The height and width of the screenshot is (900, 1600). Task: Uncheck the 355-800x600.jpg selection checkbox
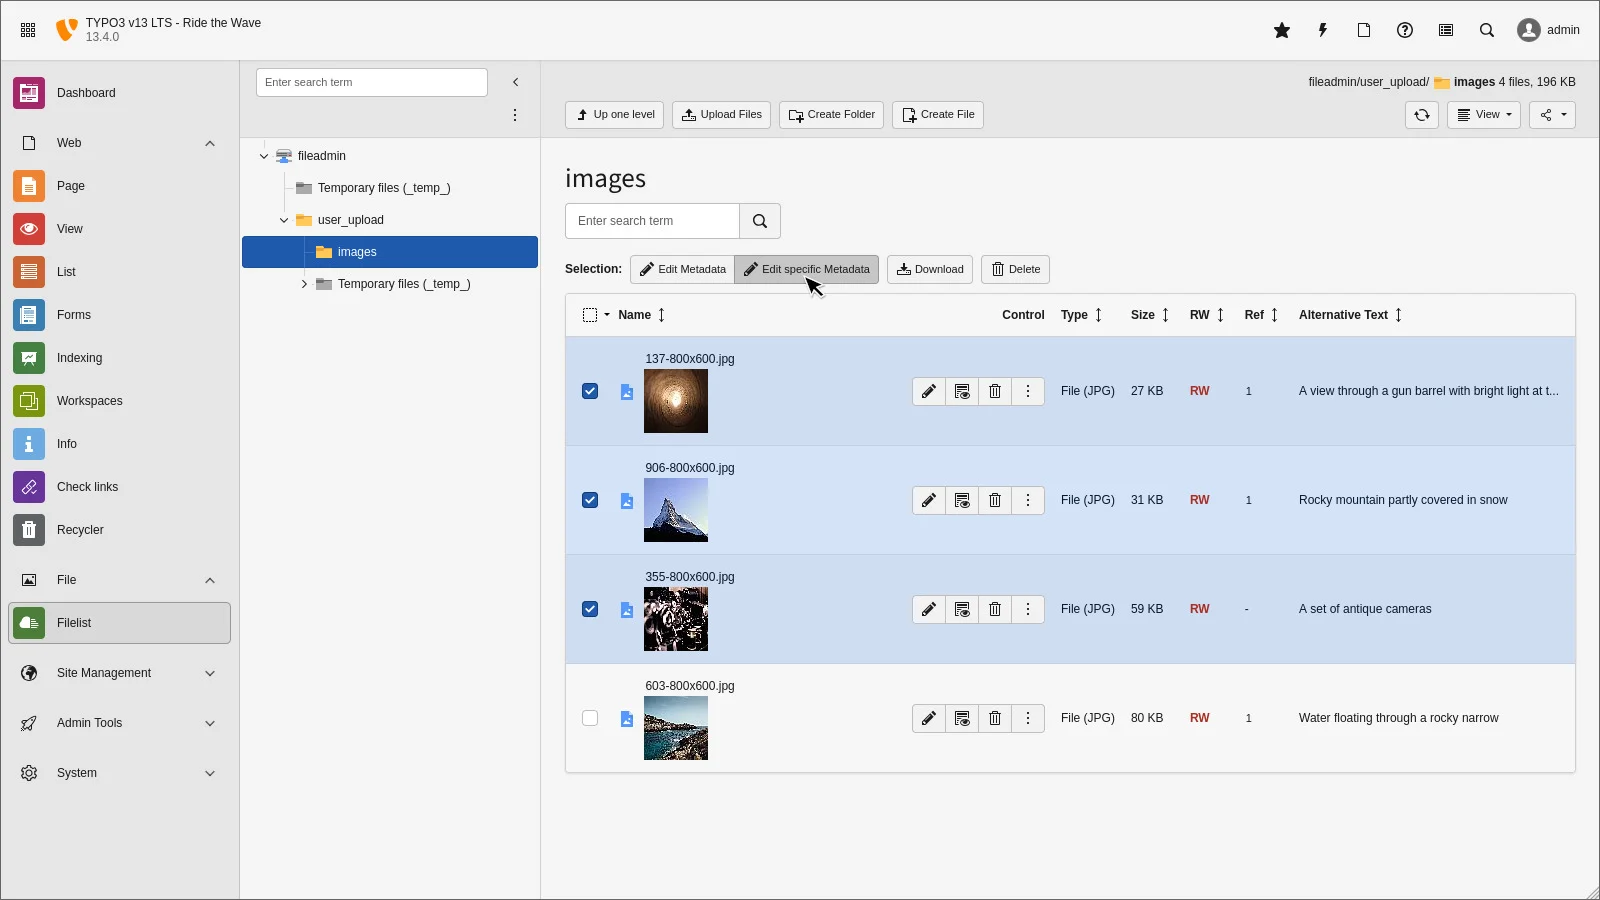[x=590, y=609]
